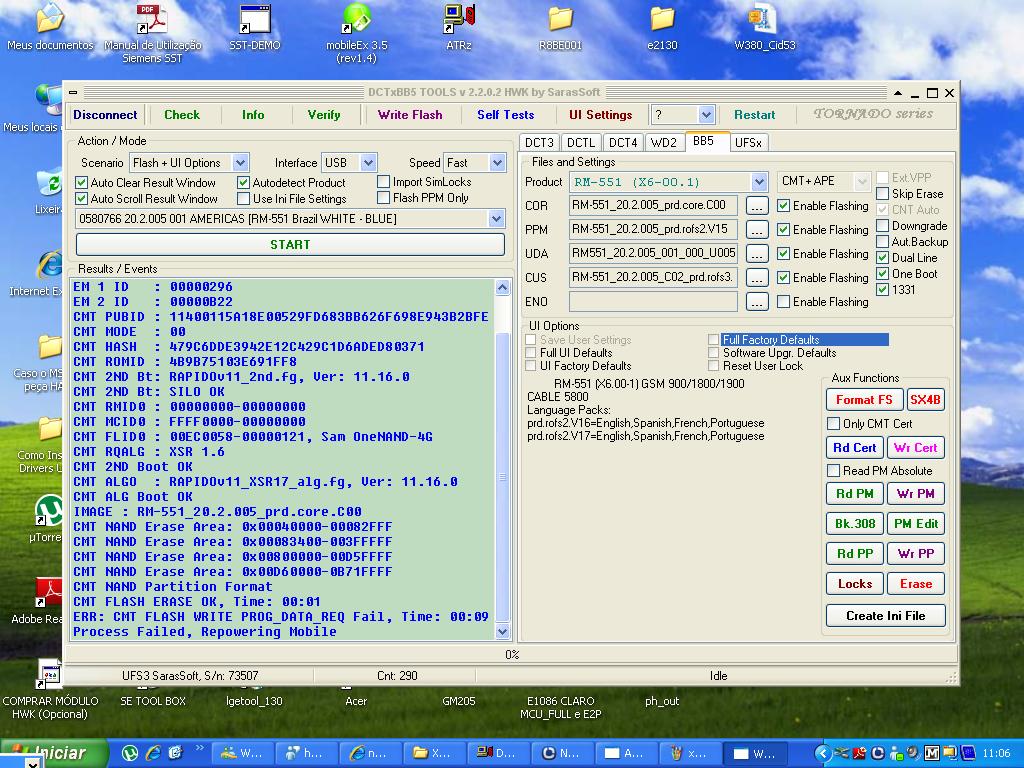Click the results scrollbar up arrow

(x=502, y=287)
